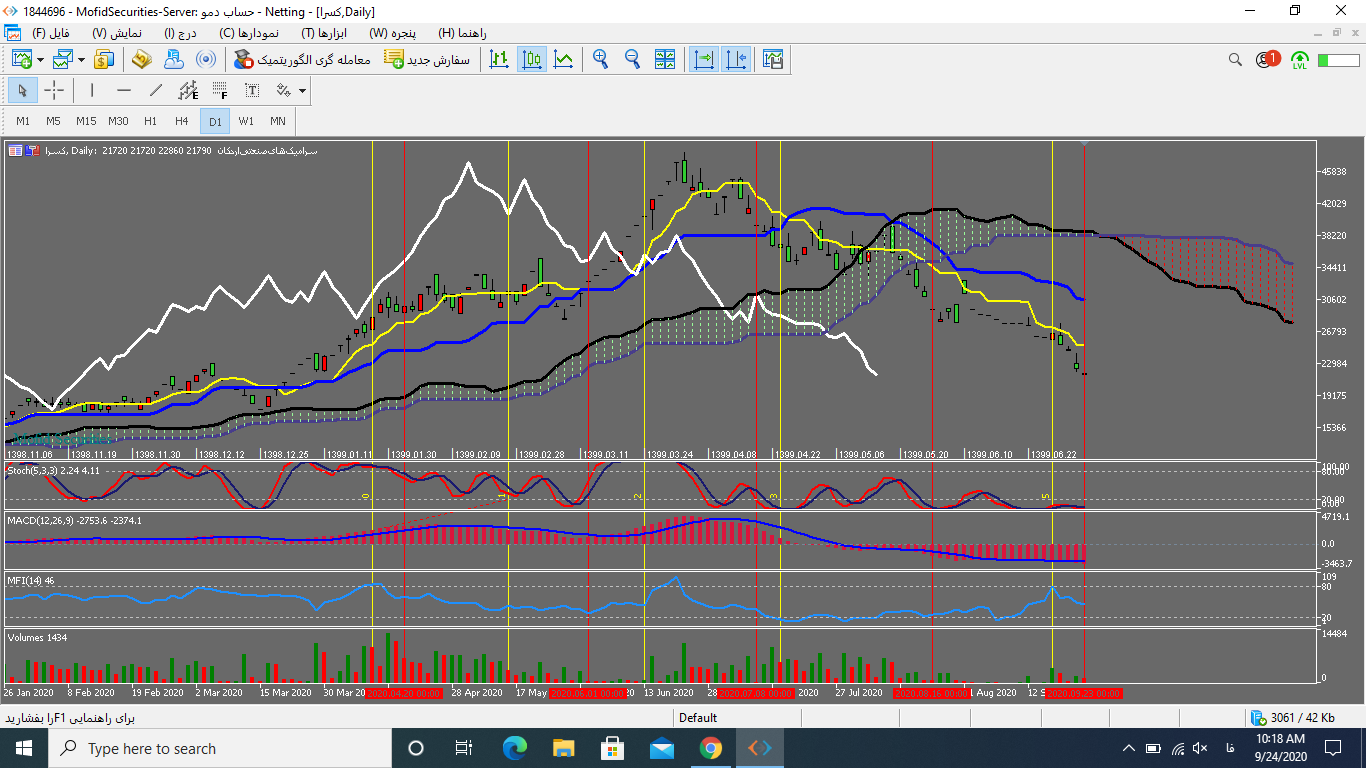Select M15 timeframe
The height and width of the screenshot is (768, 1366).
pos(86,121)
